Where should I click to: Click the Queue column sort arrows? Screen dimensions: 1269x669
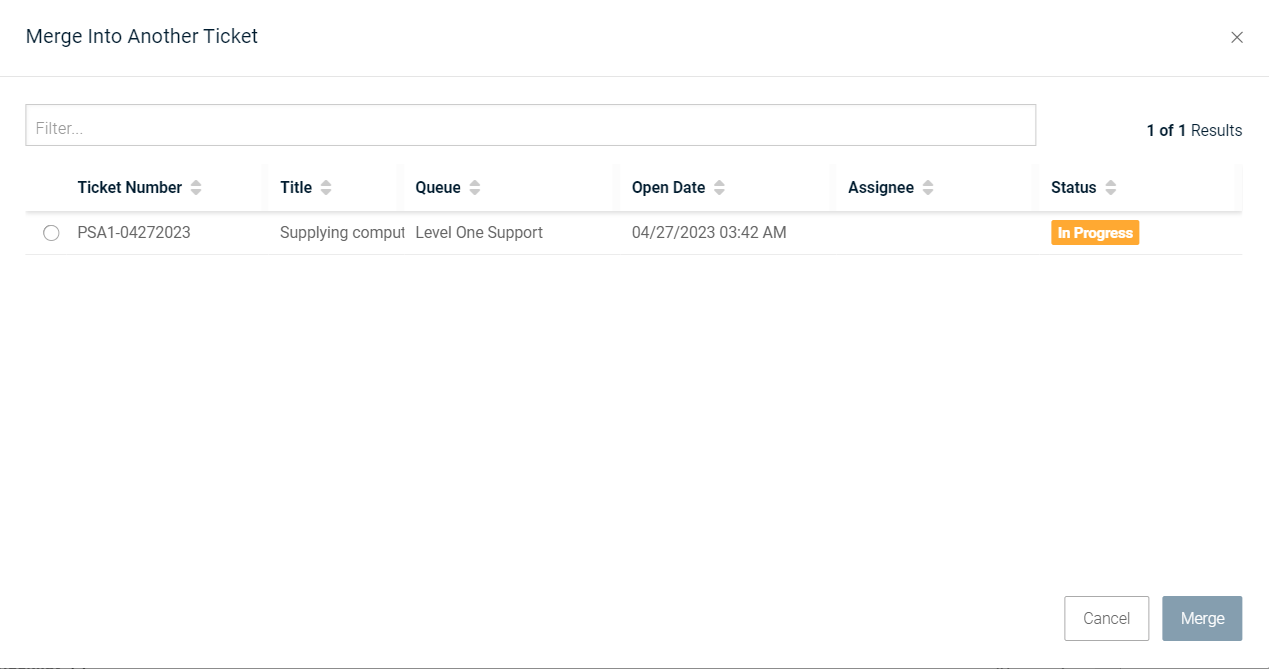[x=475, y=188]
